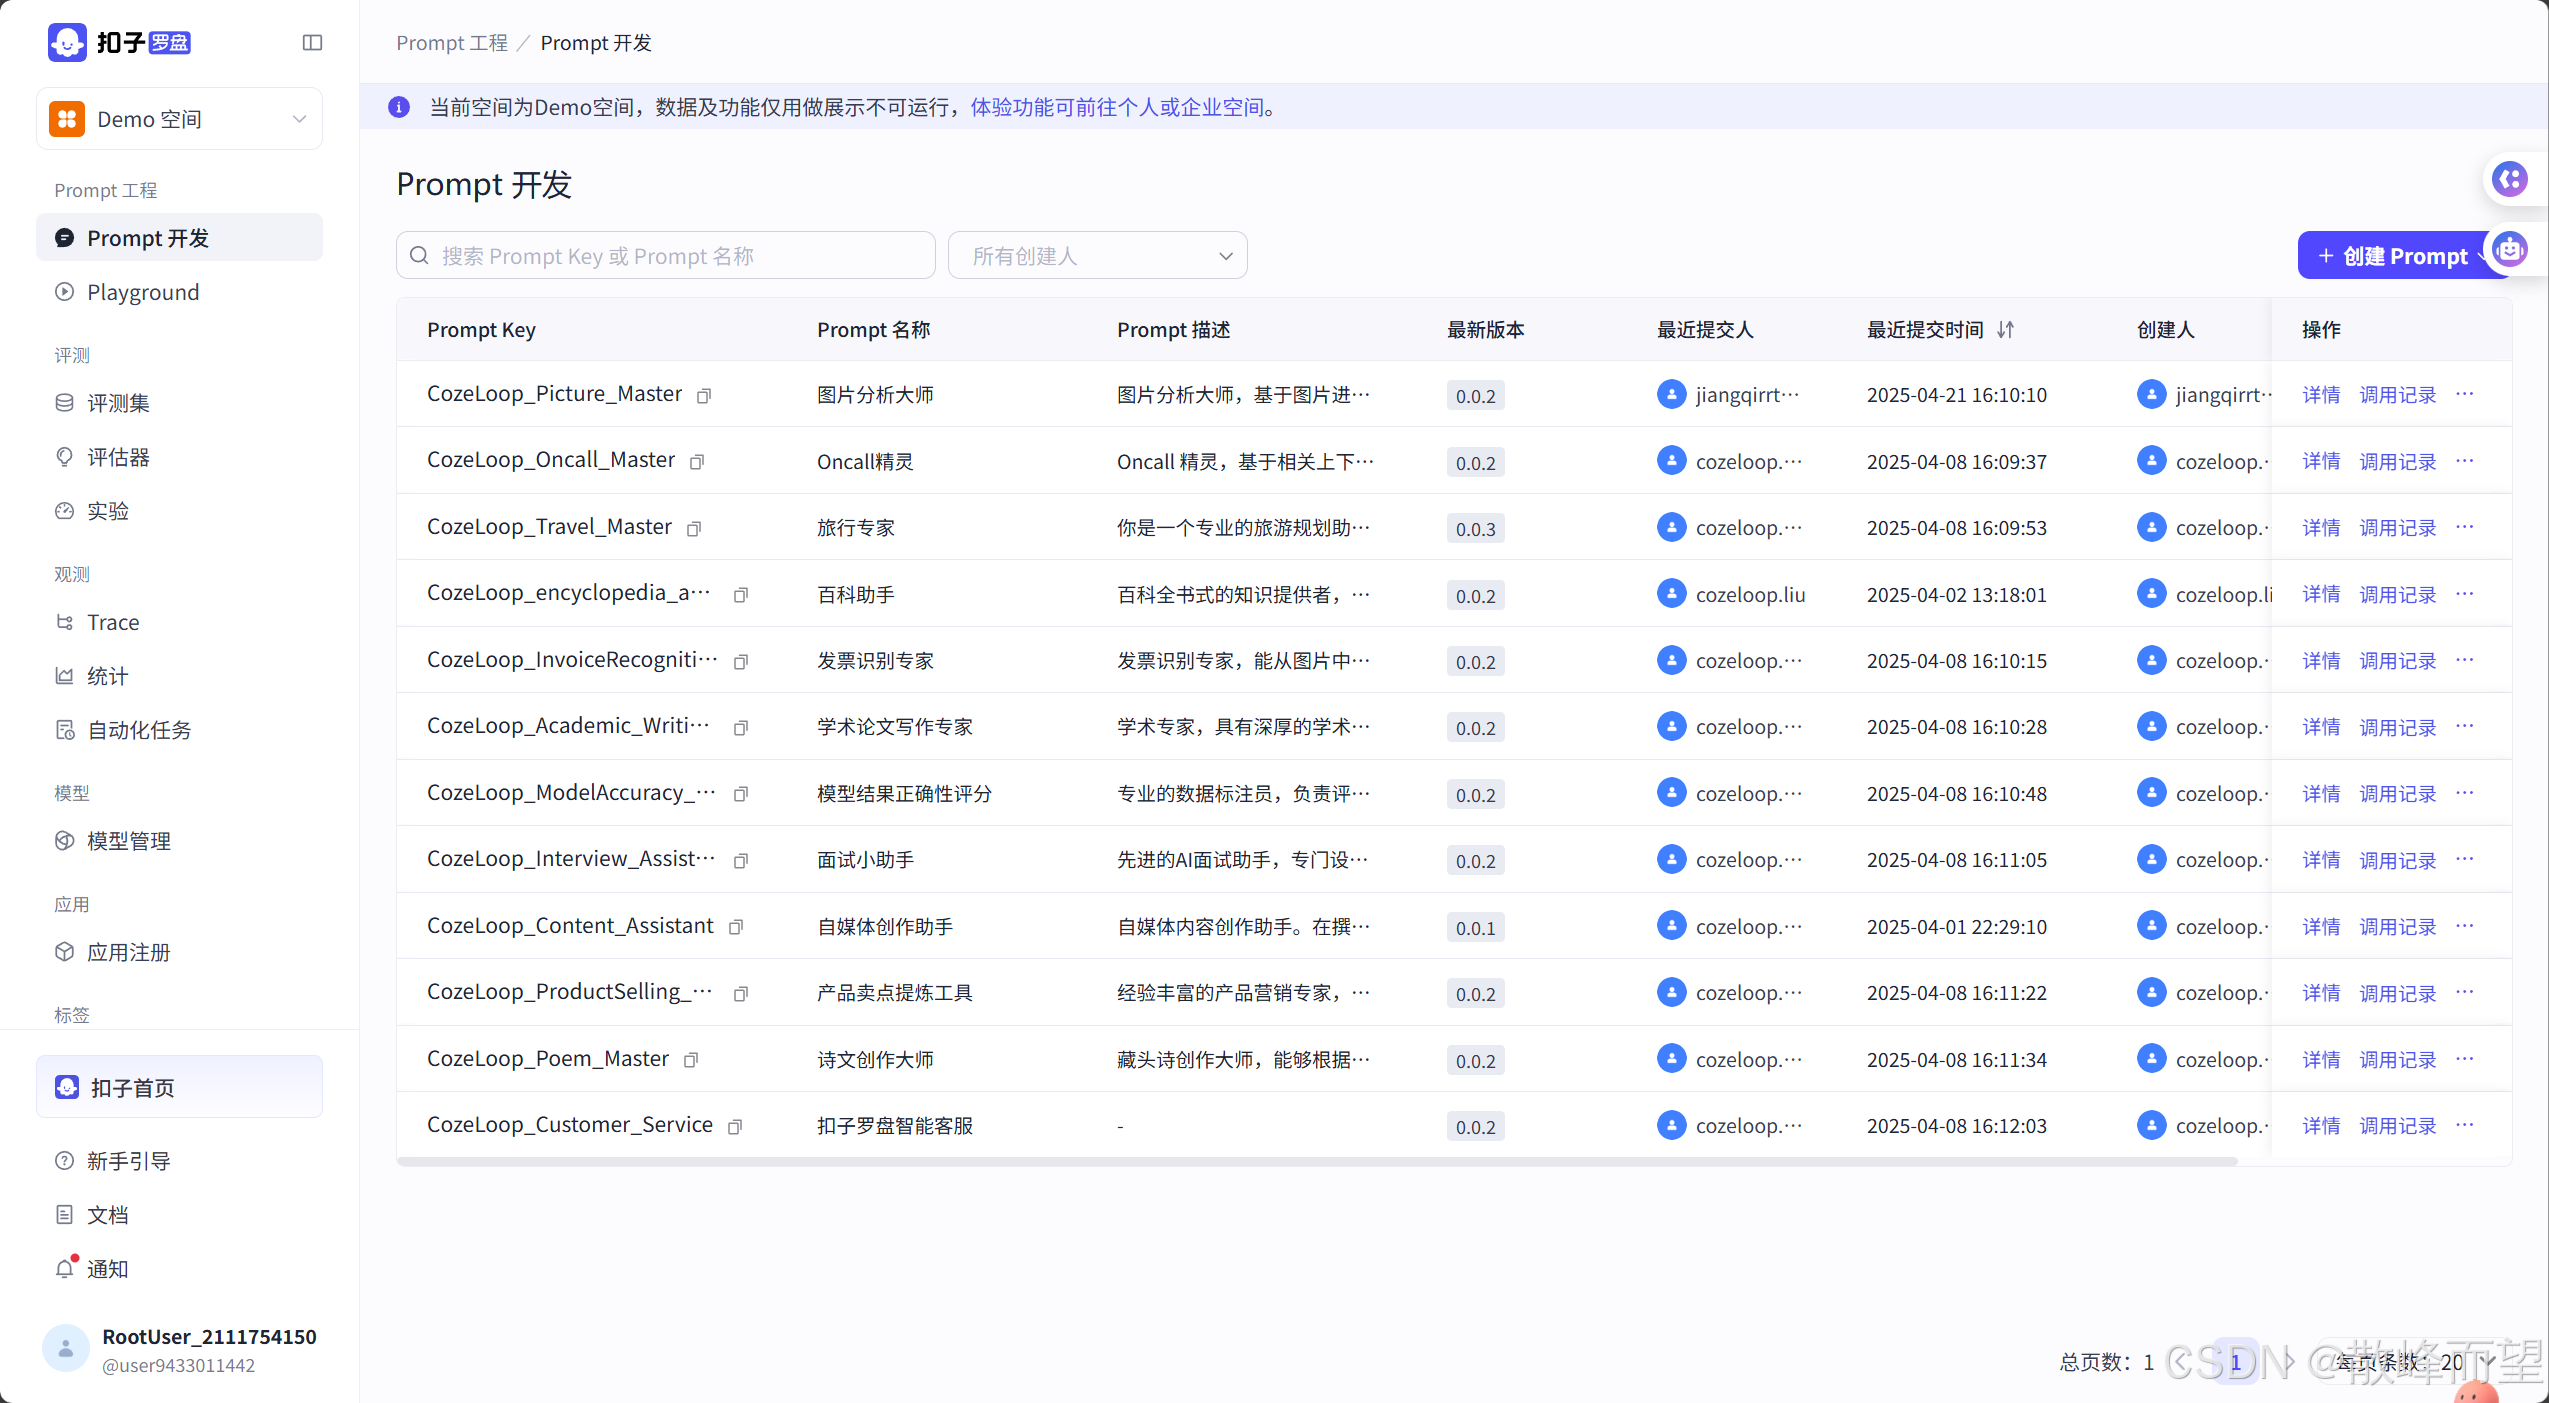Click the 扣子罗盘 logo
The height and width of the screenshot is (1403, 2549).
(x=120, y=43)
